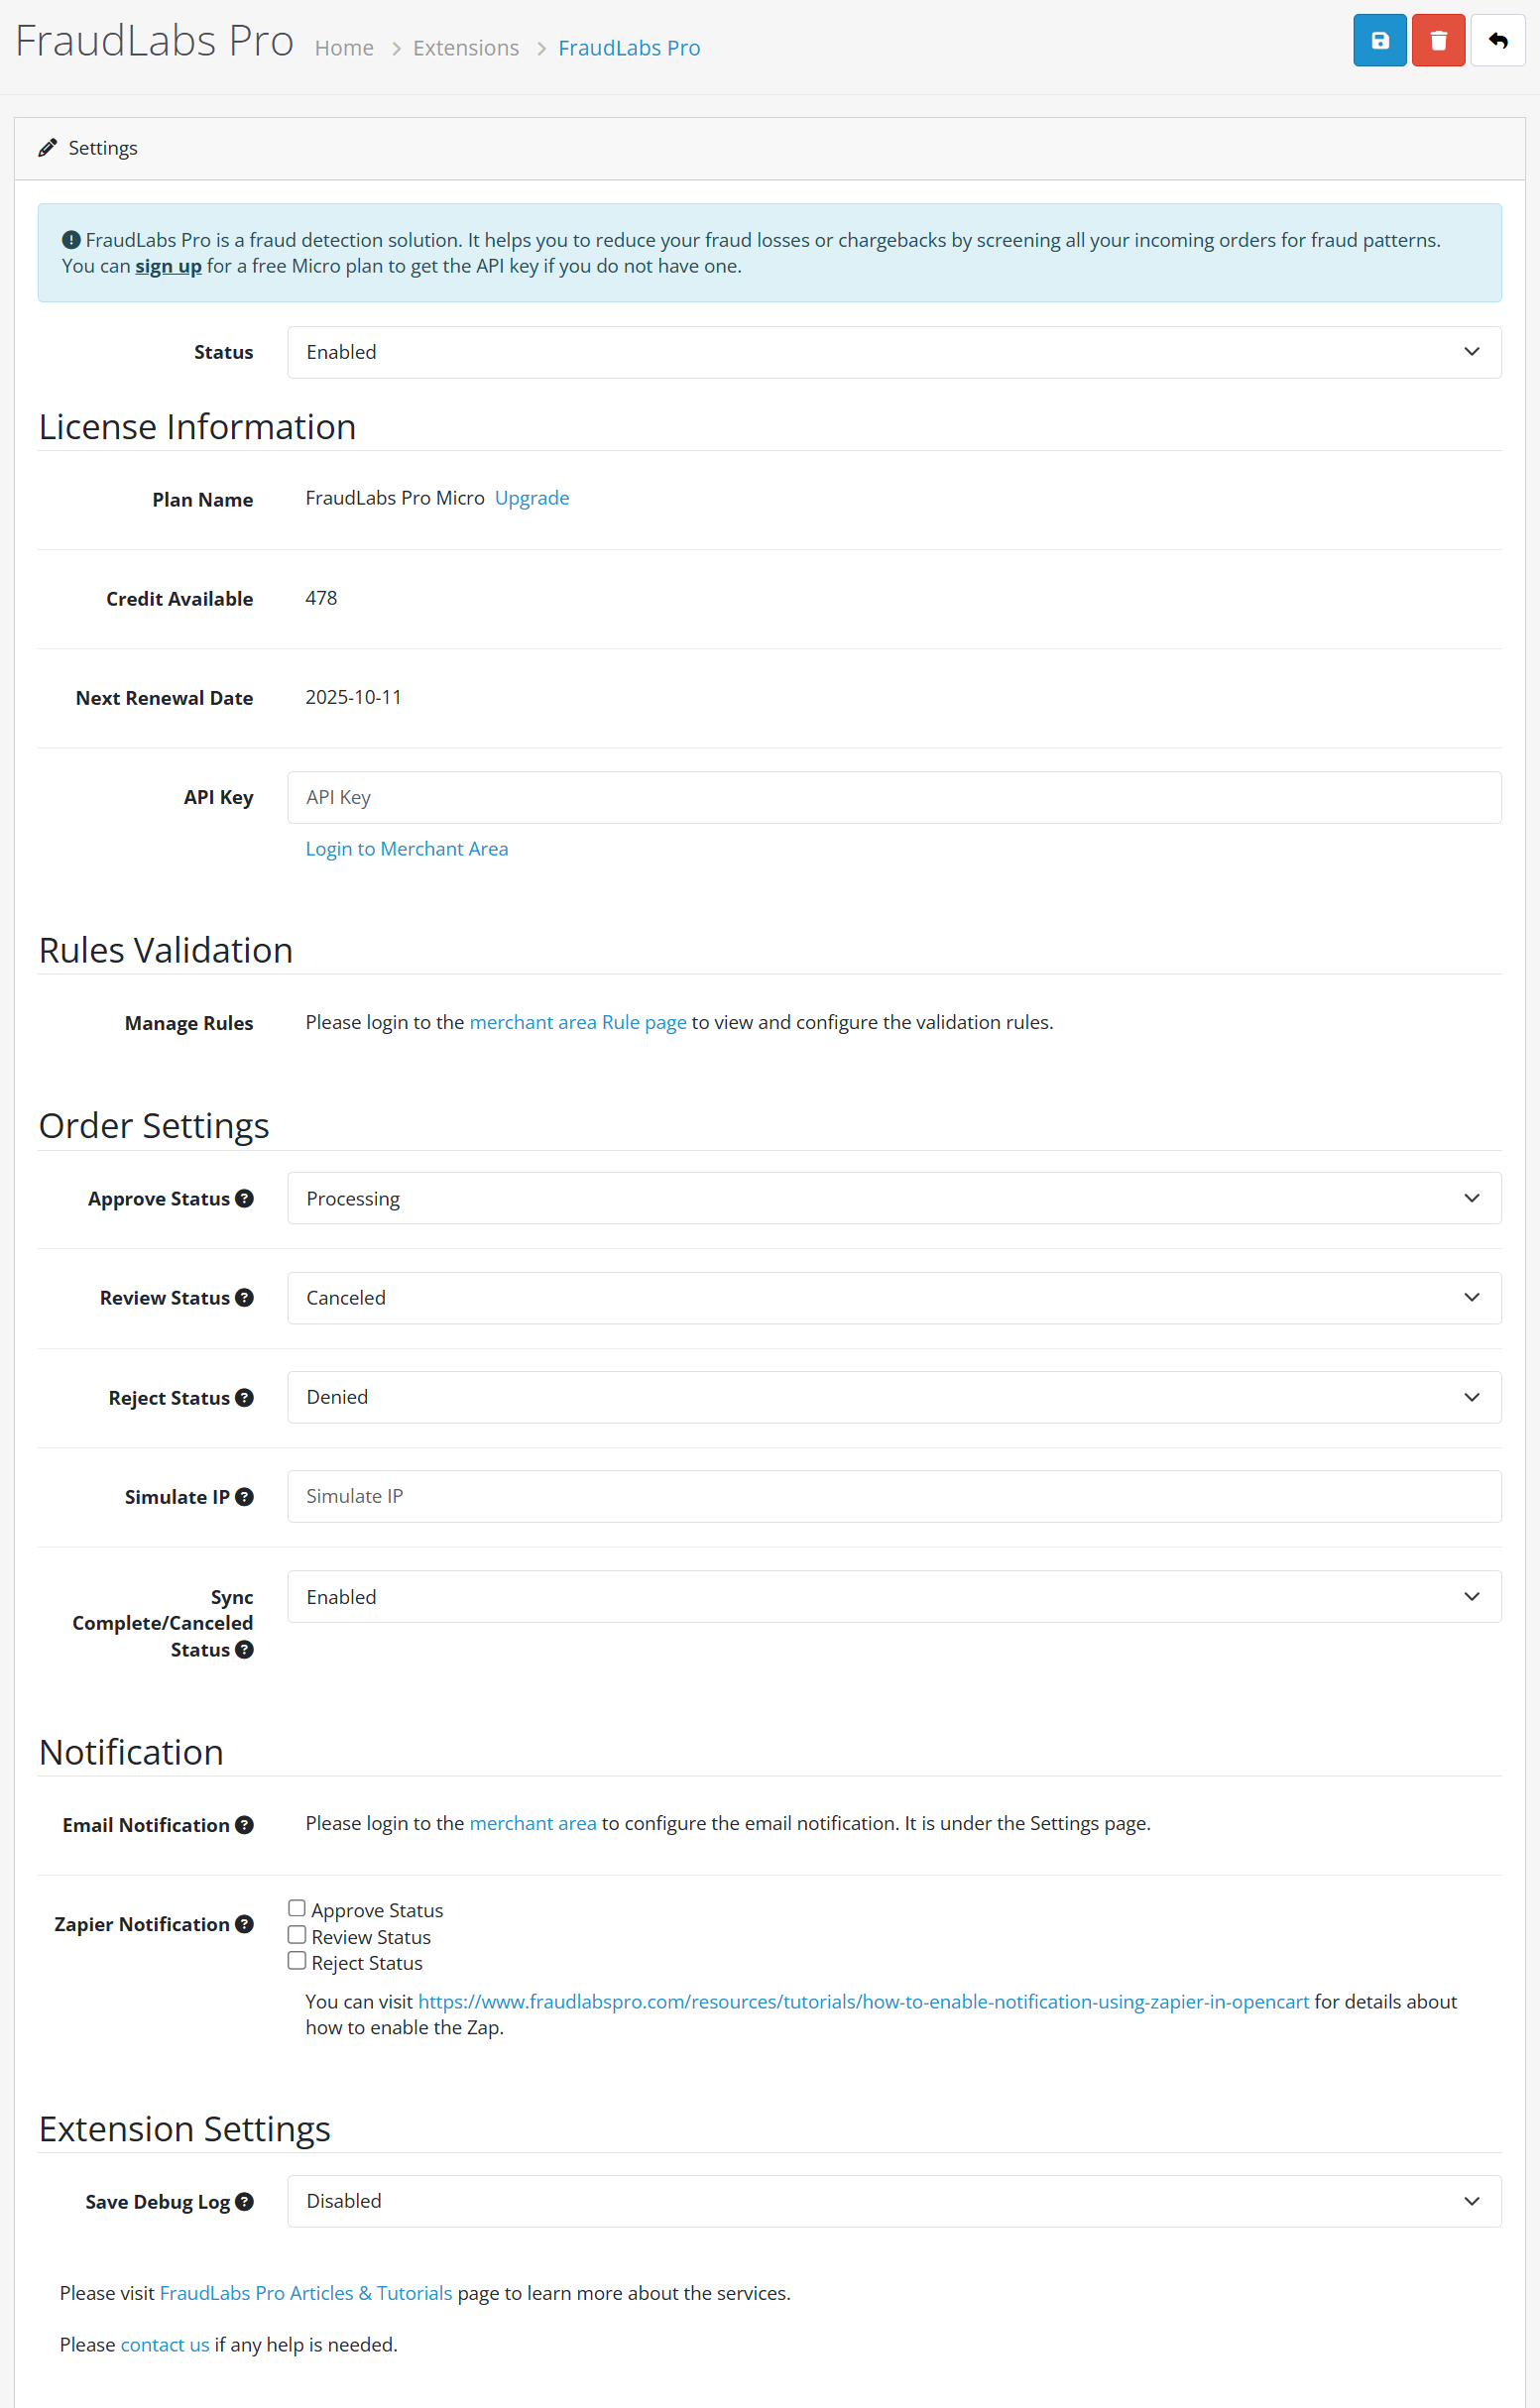This screenshot has height=2408, width=1540.
Task: Open the Review Status dropdown showing Canceled
Action: pyautogui.click(x=893, y=1297)
